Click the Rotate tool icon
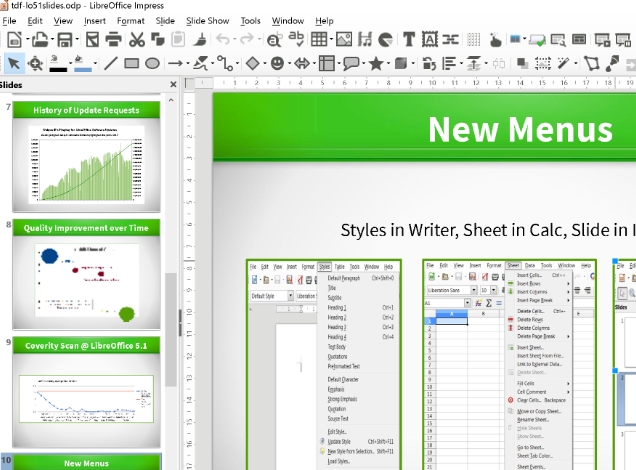 [x=429, y=64]
